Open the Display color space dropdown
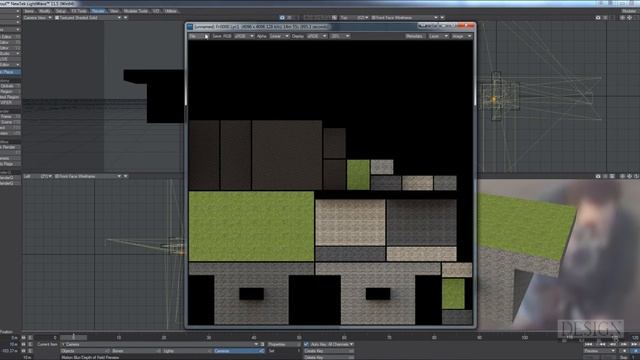Viewport: 640px width, 360px height. [317, 36]
